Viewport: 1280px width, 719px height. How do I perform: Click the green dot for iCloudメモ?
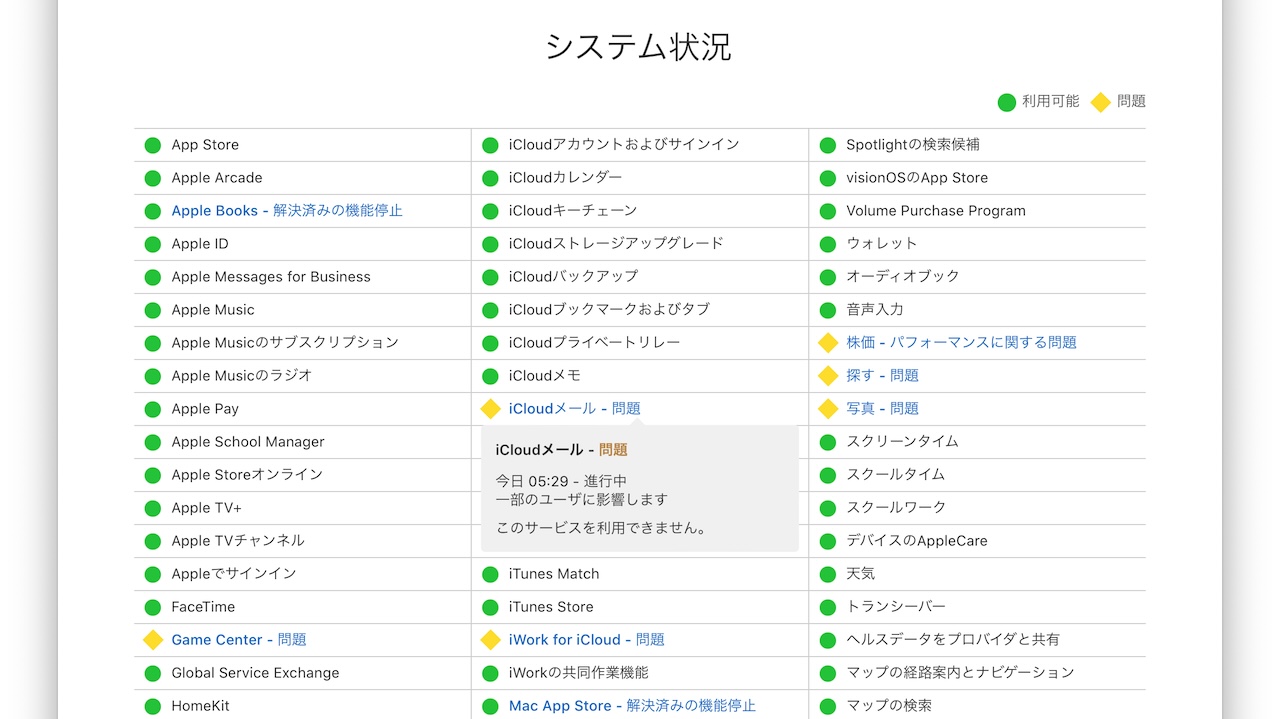(490, 376)
